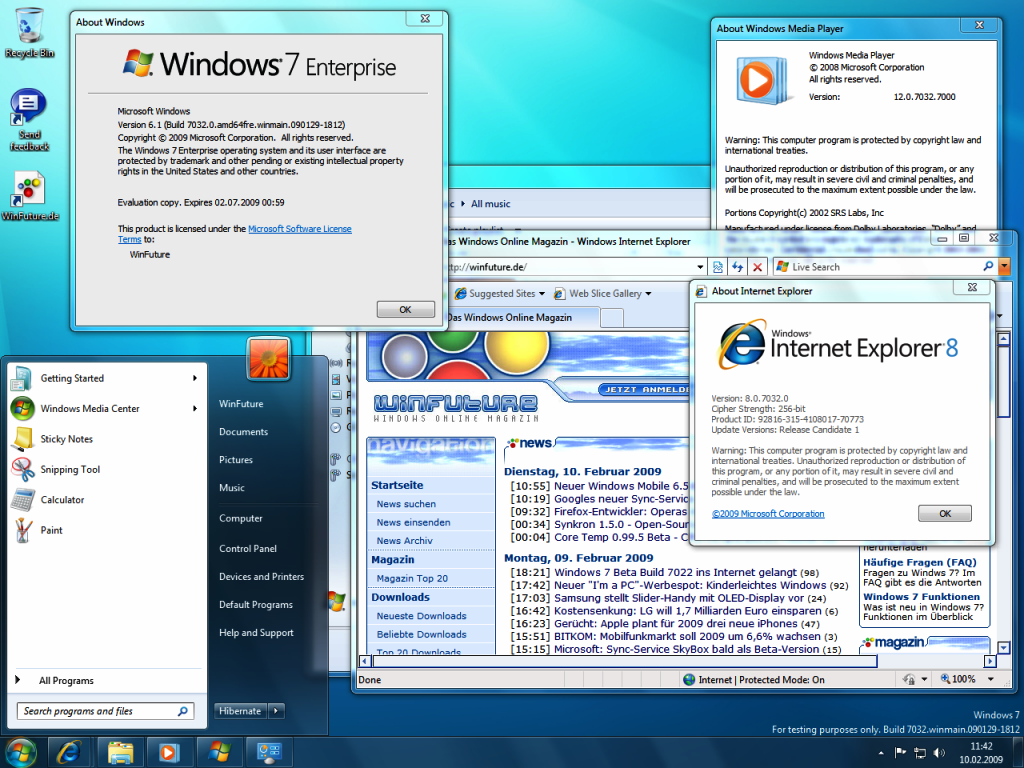Open search provider dropdown in IE

pos(1004,266)
